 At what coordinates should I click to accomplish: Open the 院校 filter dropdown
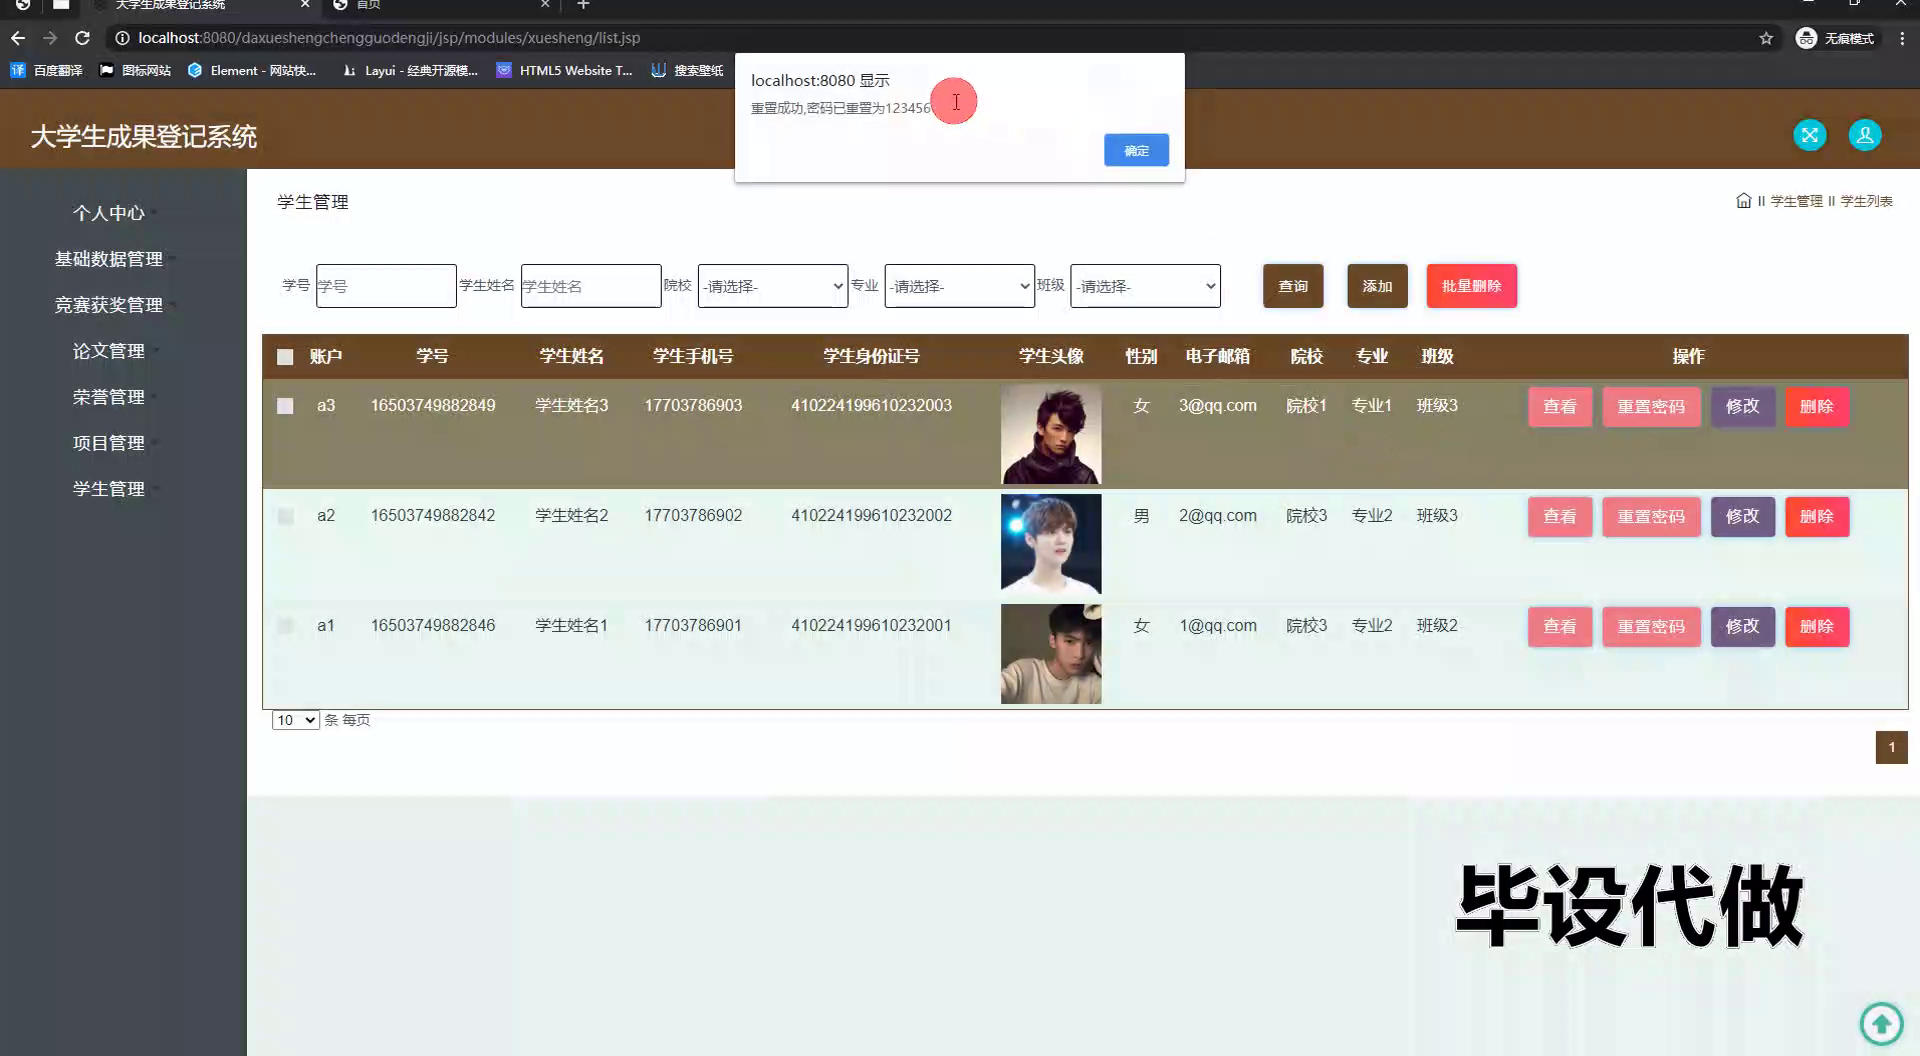773,286
